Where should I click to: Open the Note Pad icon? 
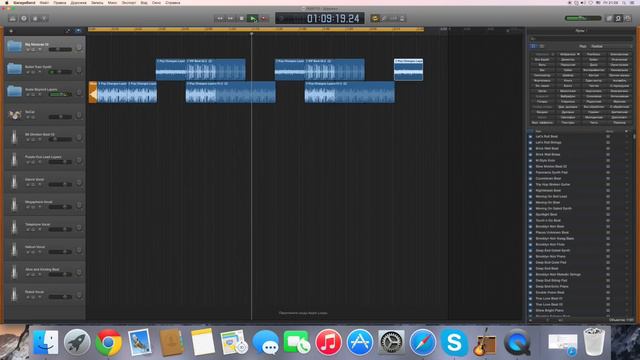click(609, 18)
